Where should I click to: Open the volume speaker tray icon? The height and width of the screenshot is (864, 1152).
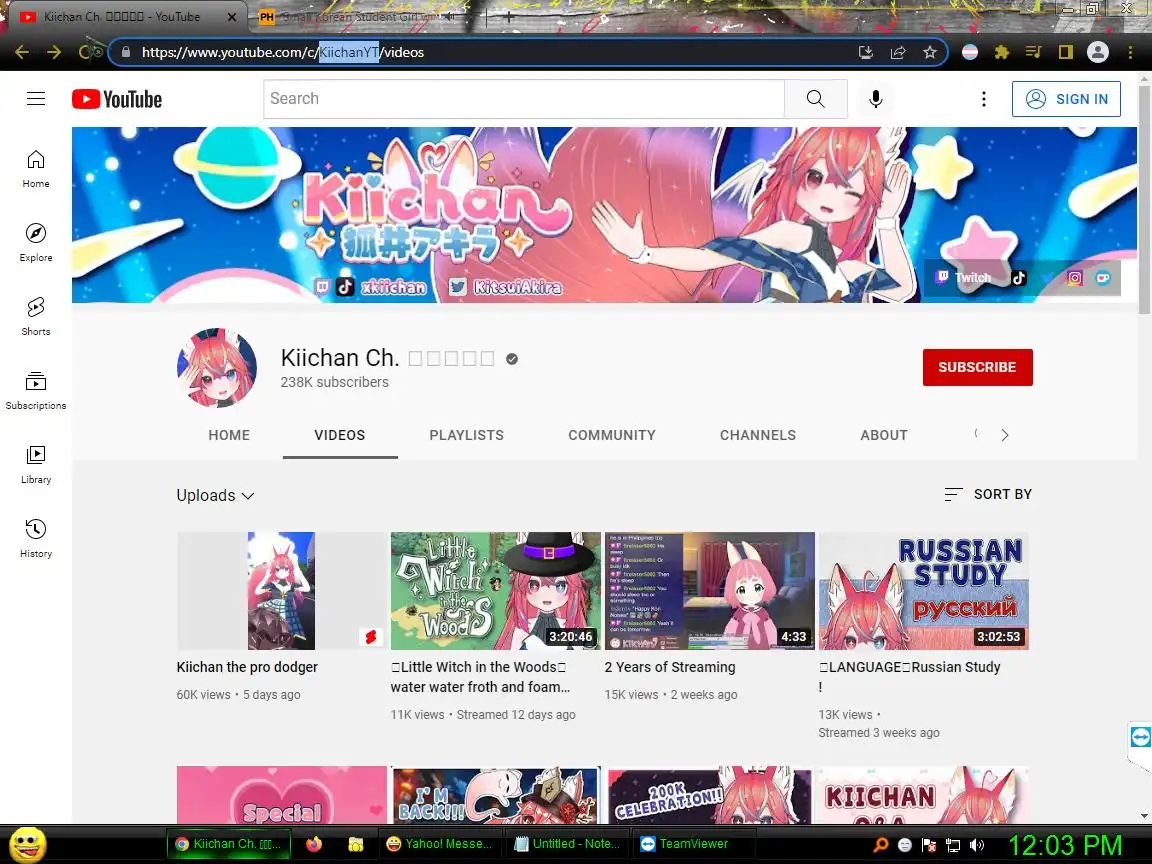click(x=978, y=845)
